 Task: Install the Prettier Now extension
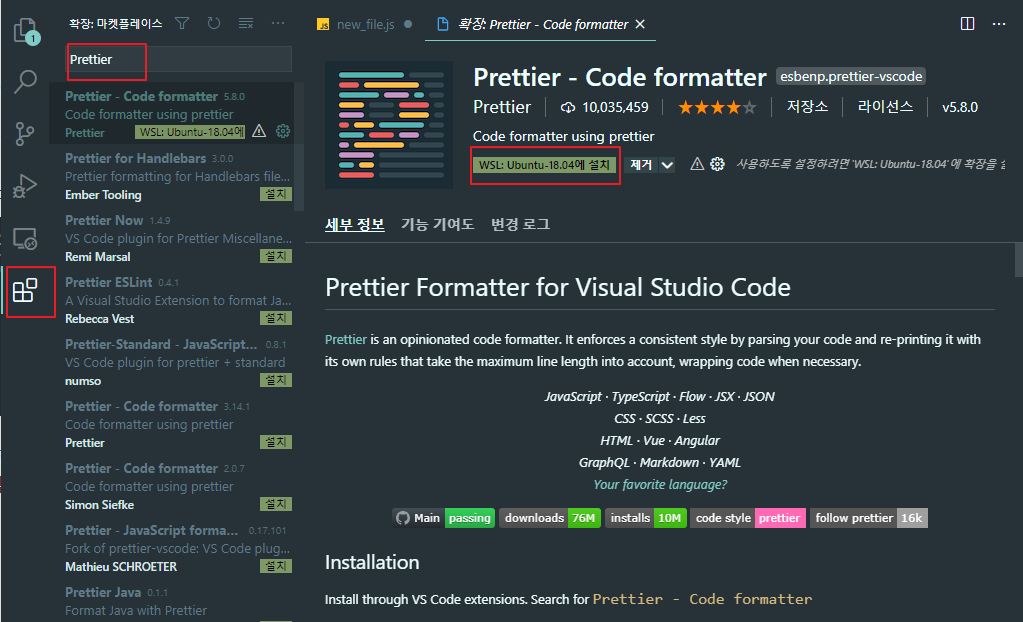[x=275, y=256]
